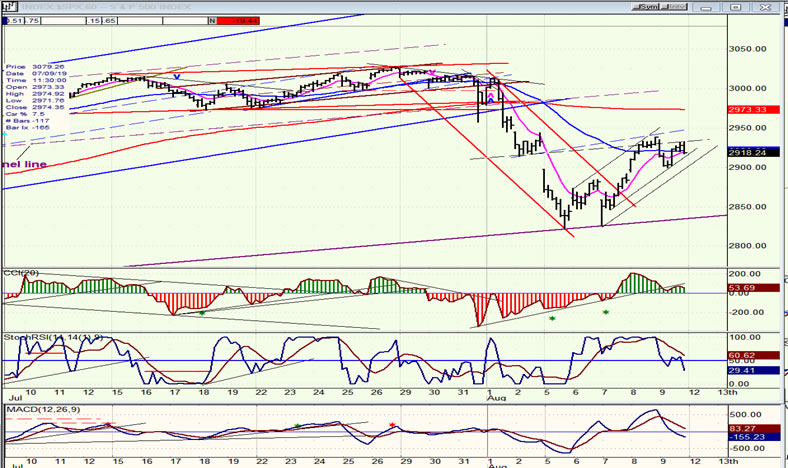Select the red -19.44 change field
788x468 pixels.
(x=238, y=21)
